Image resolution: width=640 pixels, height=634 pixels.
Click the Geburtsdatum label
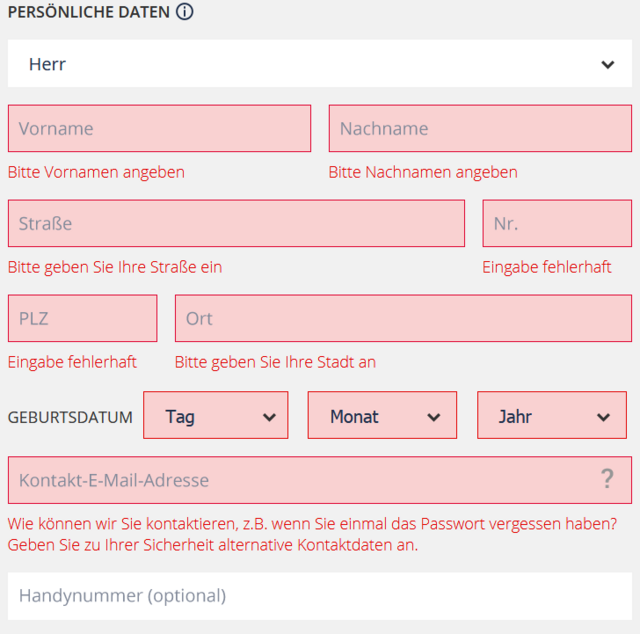(x=70, y=417)
